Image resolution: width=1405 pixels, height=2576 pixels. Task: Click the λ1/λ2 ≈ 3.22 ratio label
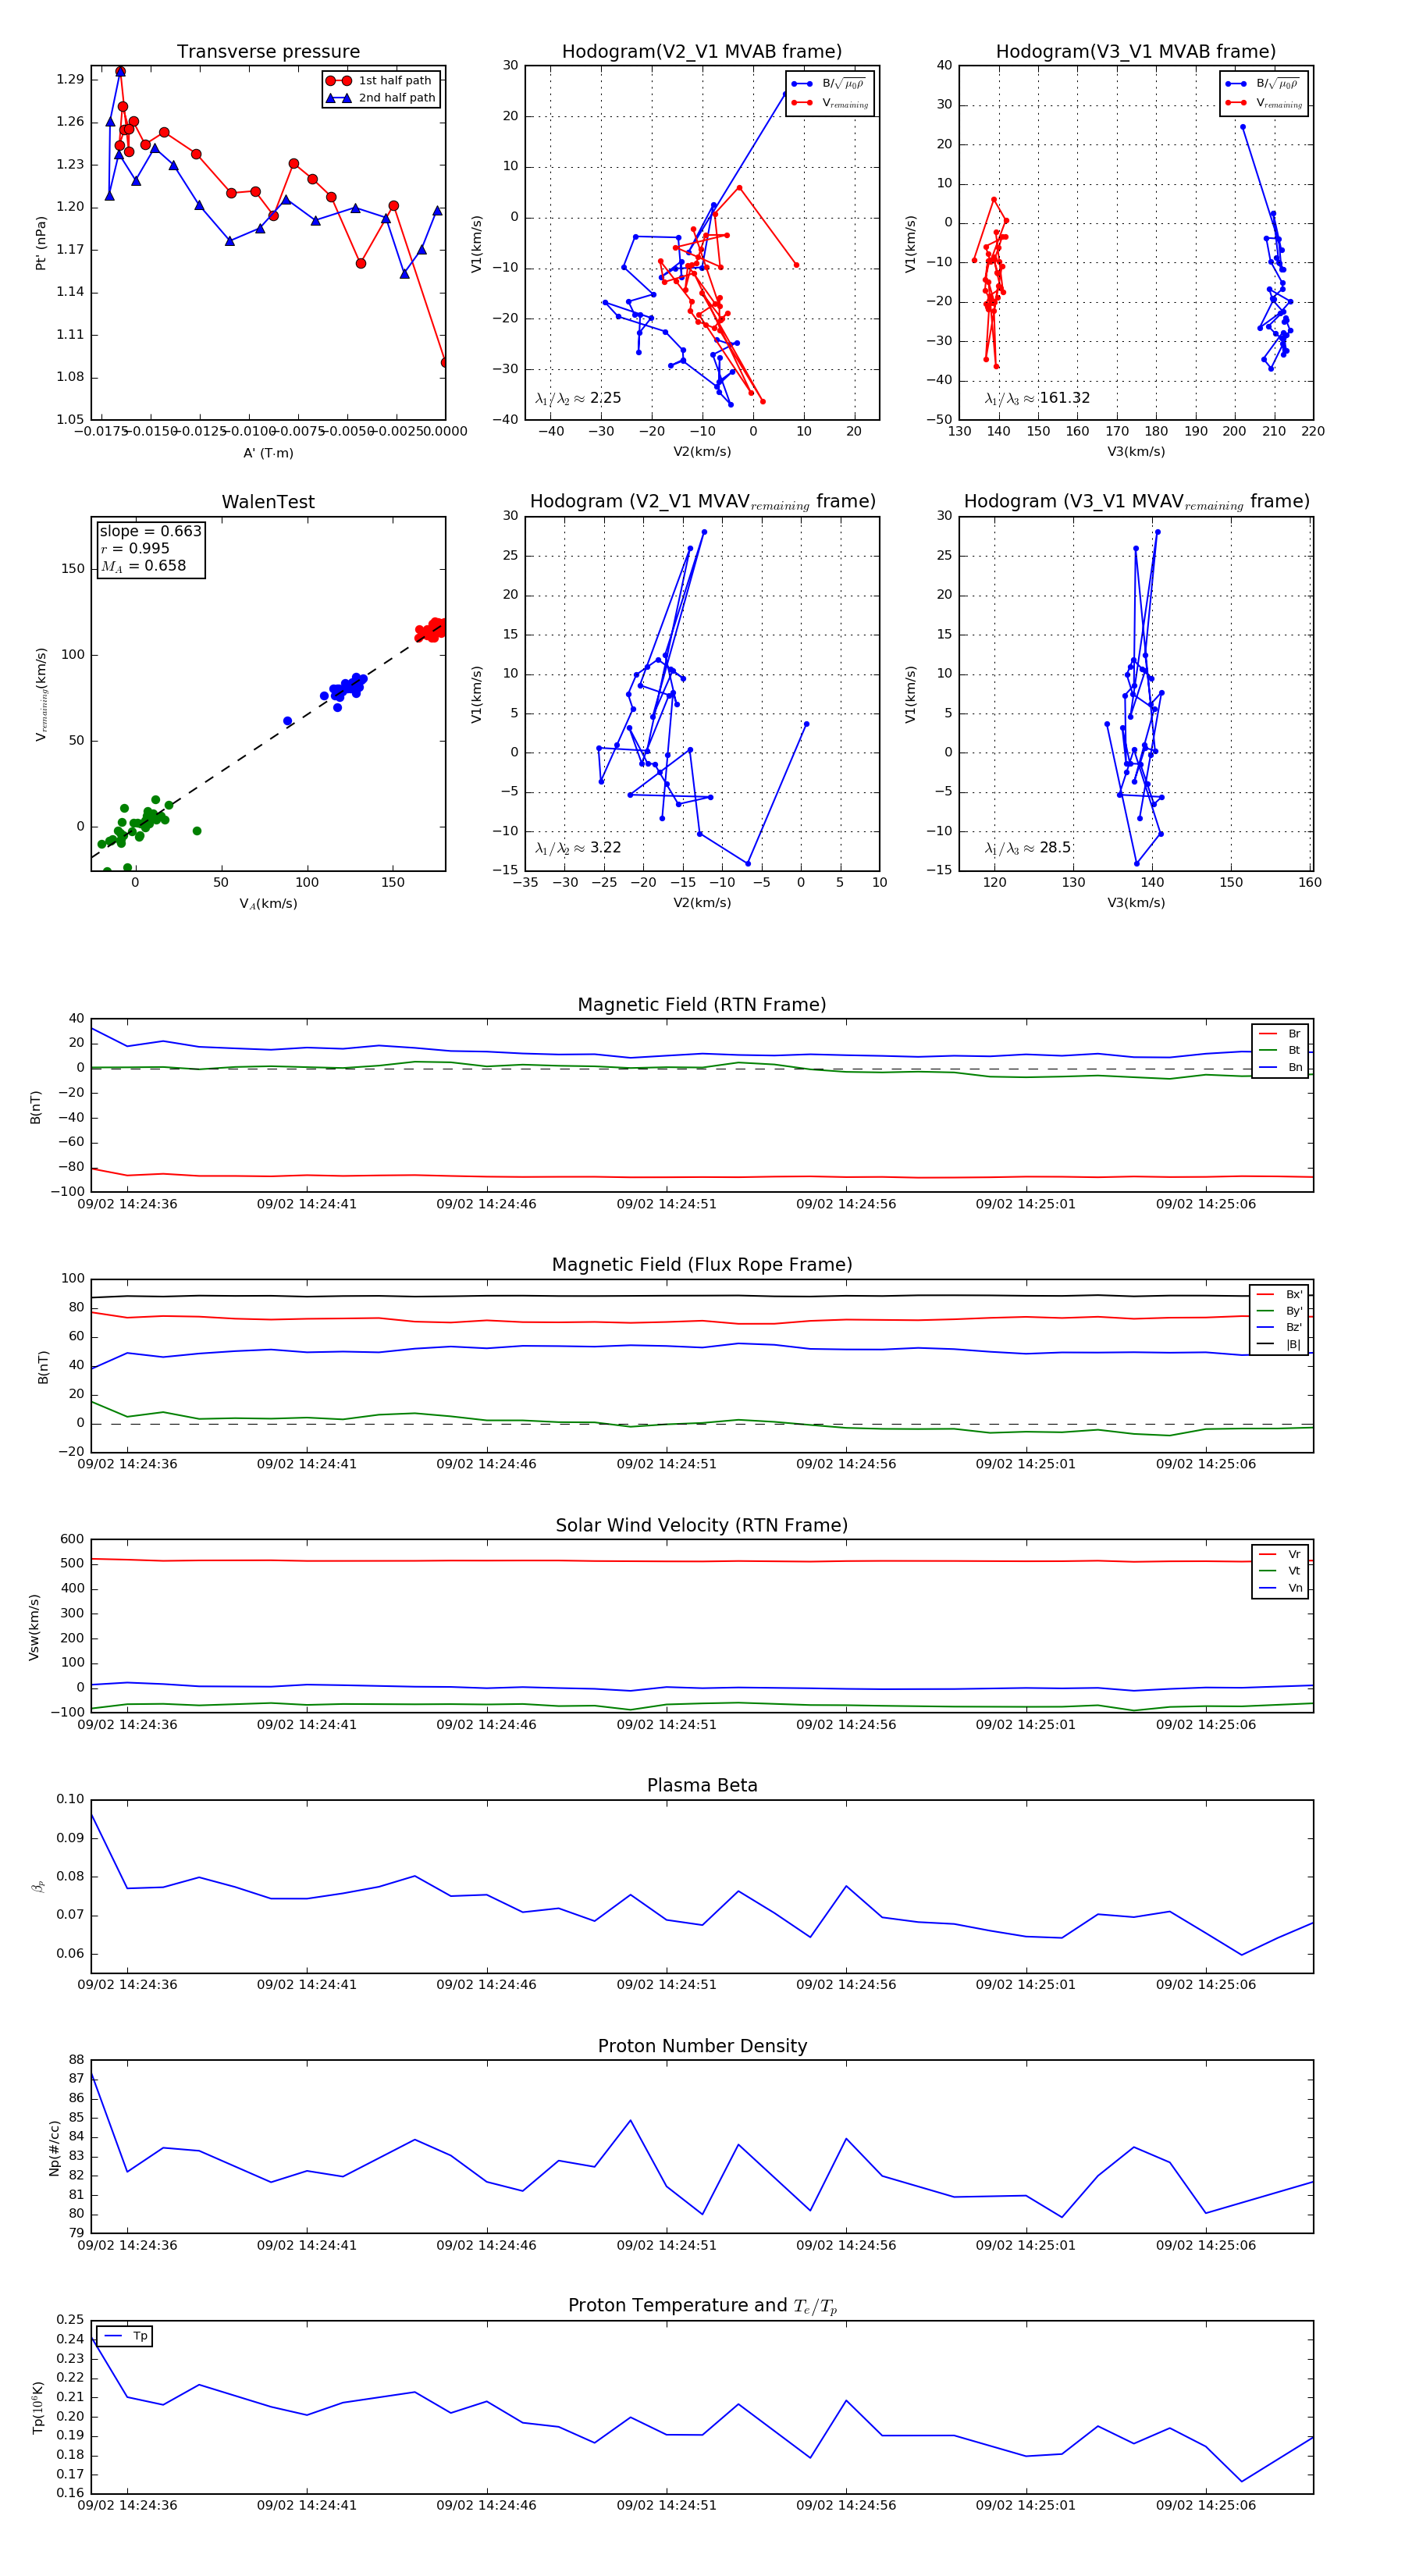[x=578, y=848]
